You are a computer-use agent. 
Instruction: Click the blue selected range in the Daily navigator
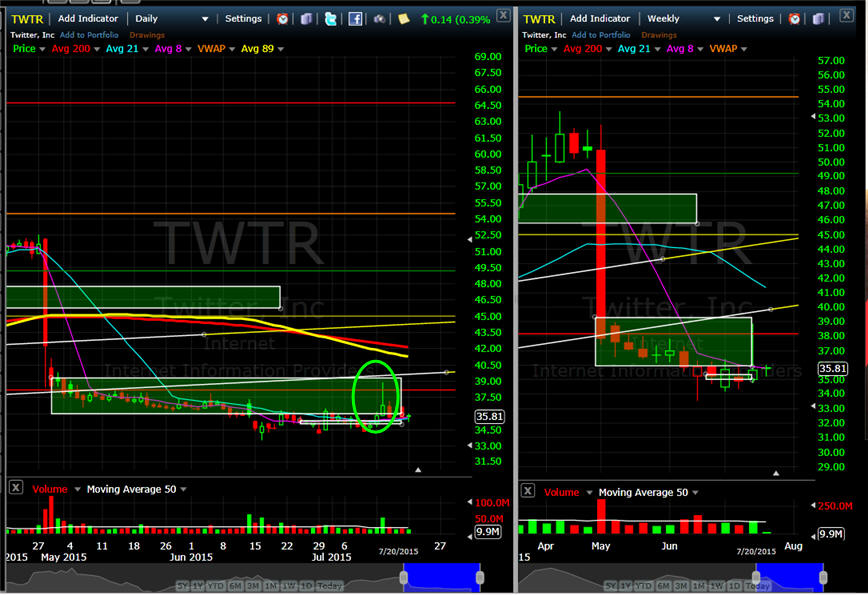point(442,577)
